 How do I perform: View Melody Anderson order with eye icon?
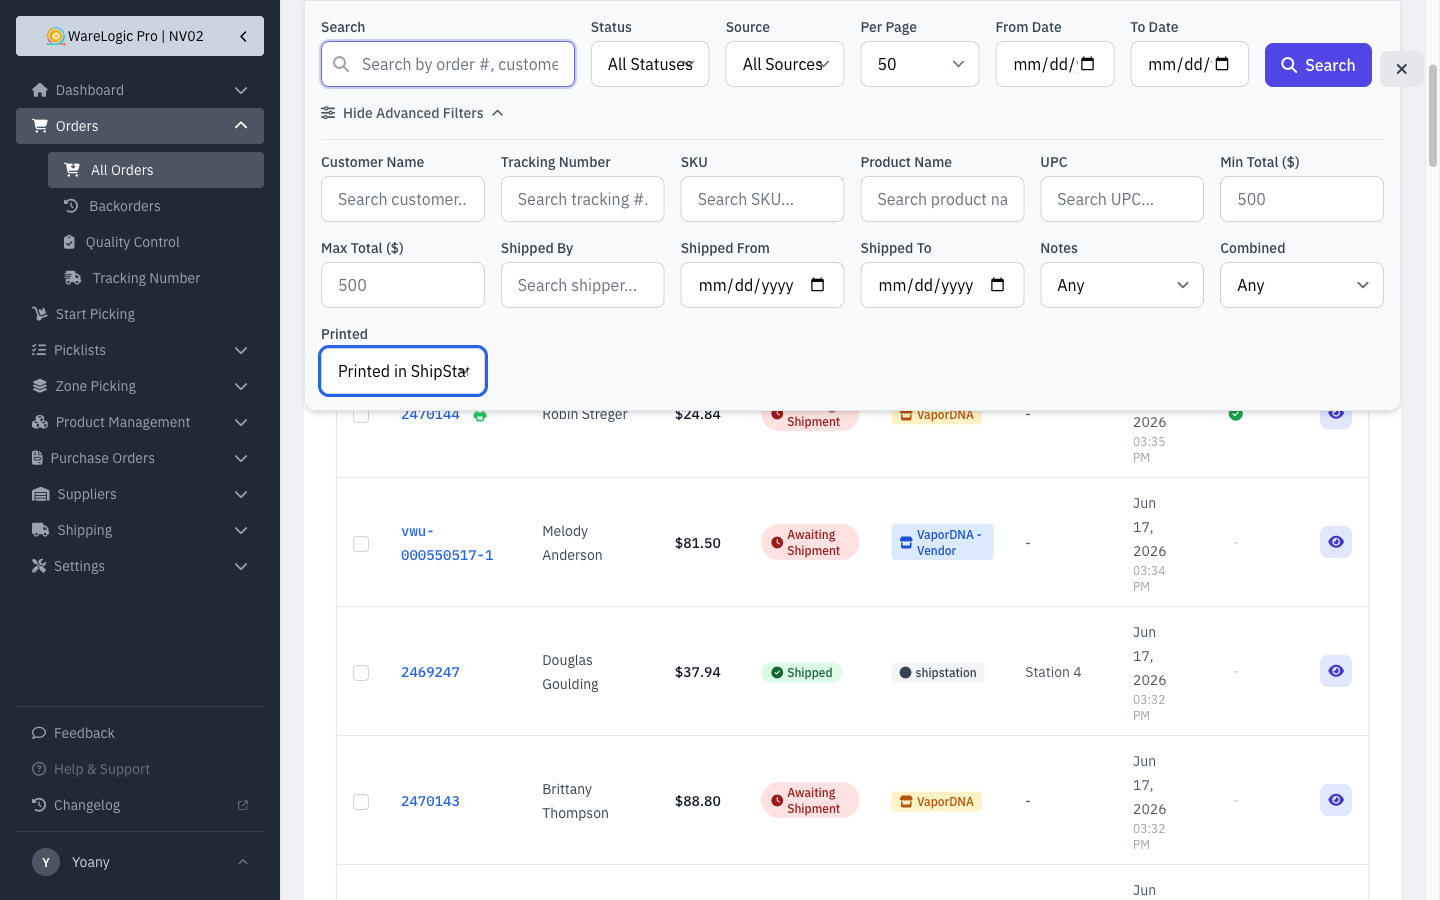pos(1336,542)
